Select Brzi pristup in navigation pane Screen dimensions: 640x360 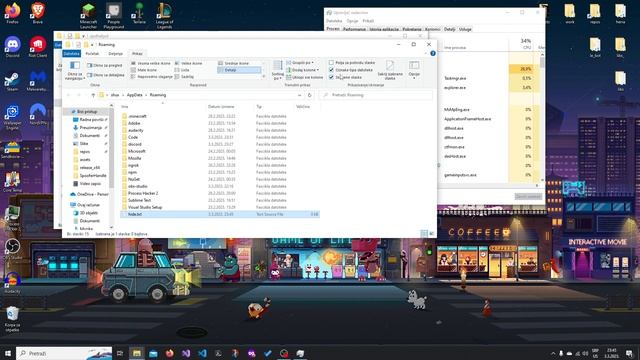point(87,111)
